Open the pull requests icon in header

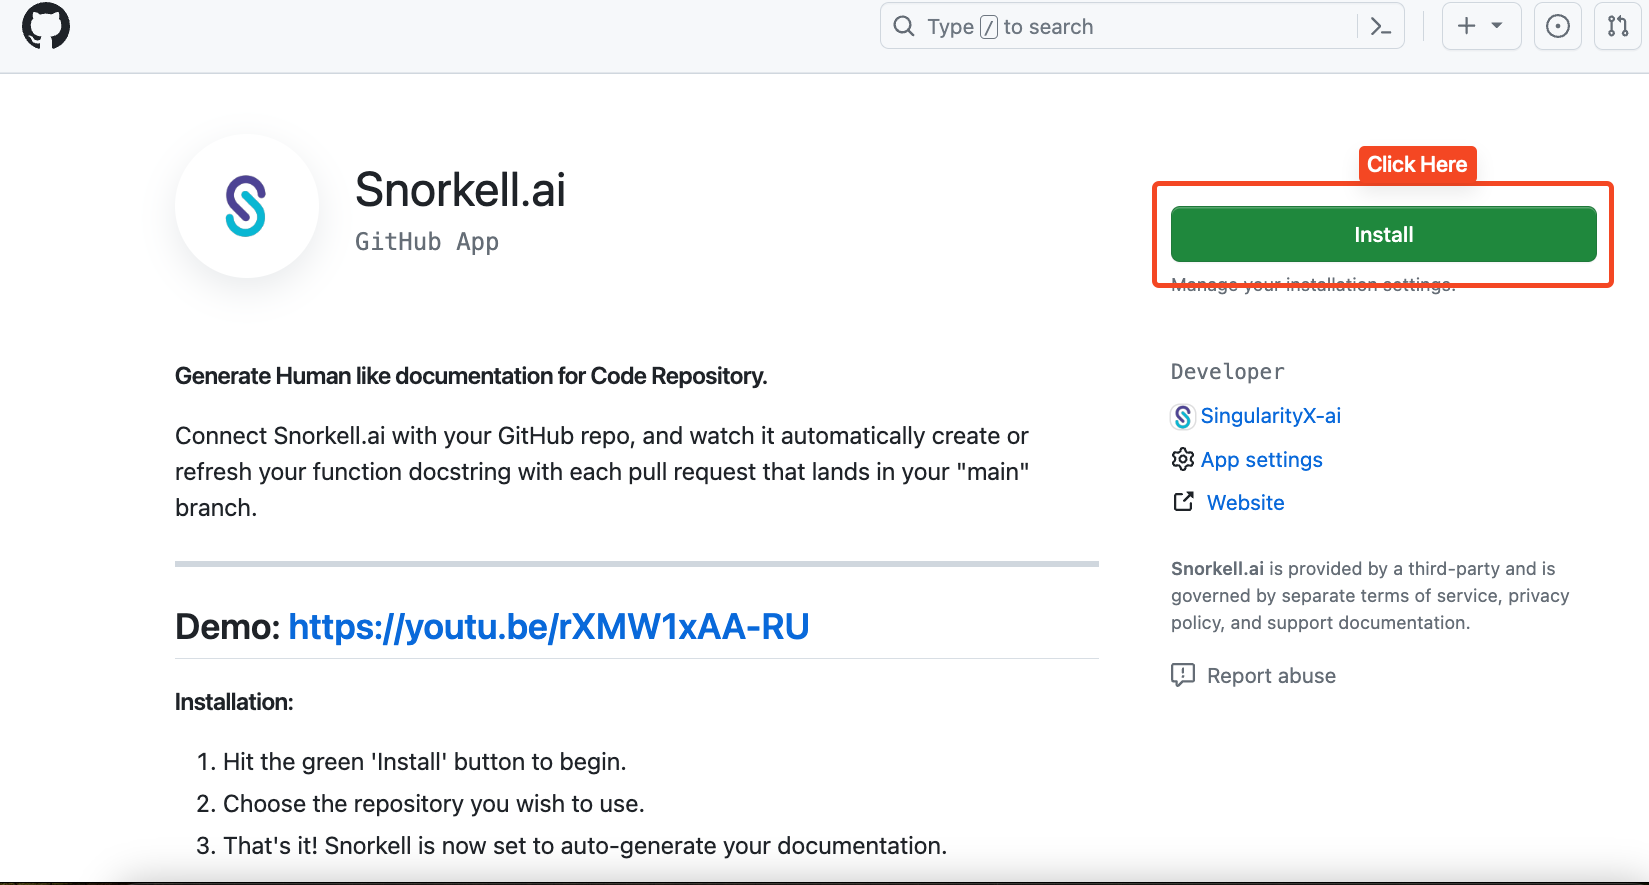click(1618, 26)
